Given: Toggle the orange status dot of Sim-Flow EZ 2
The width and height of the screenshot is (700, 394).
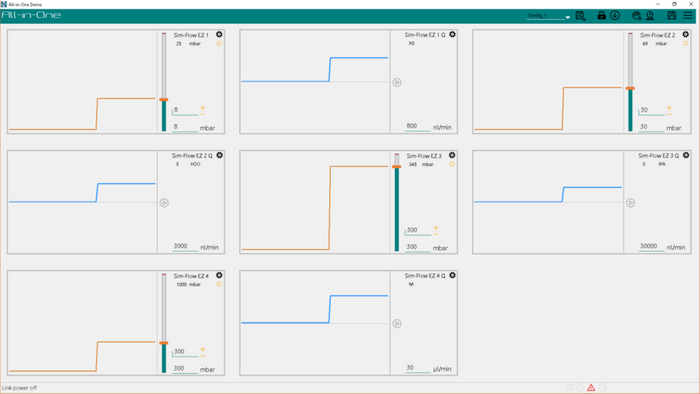Looking at the screenshot, I should pos(686,44).
